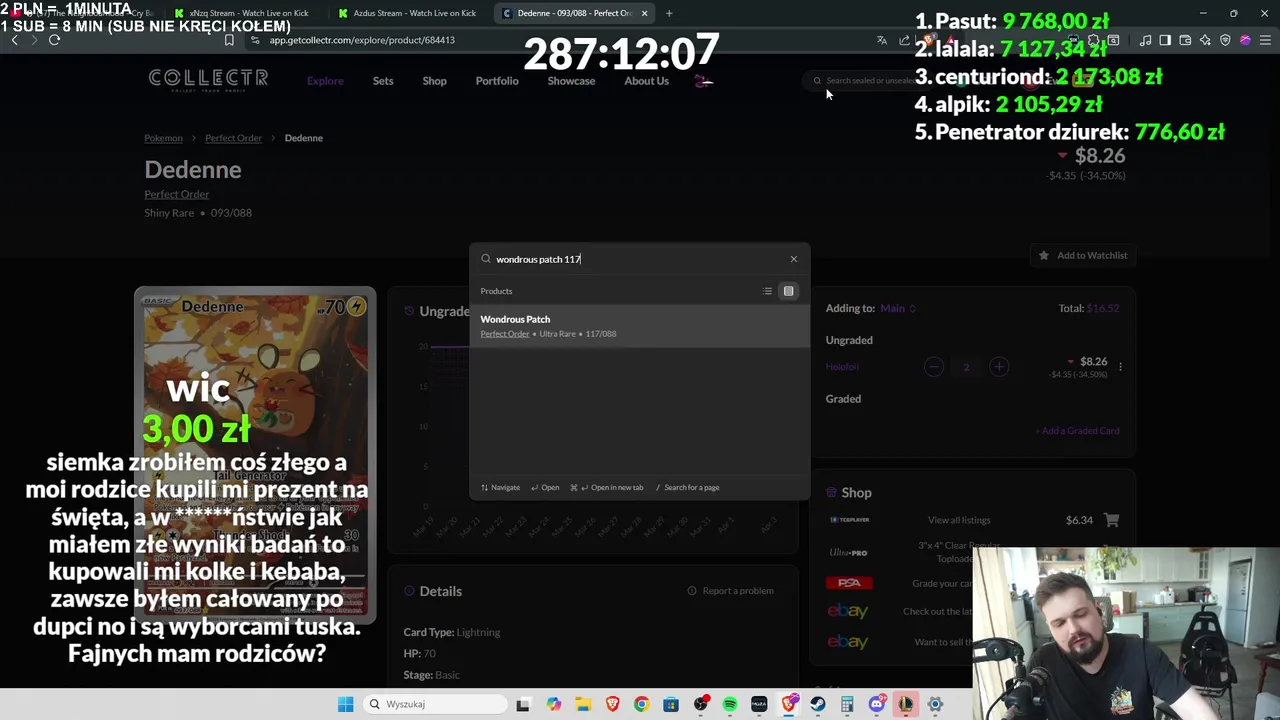
Task: Open the Holofoil row three-dot menu
Action: [1120, 367]
